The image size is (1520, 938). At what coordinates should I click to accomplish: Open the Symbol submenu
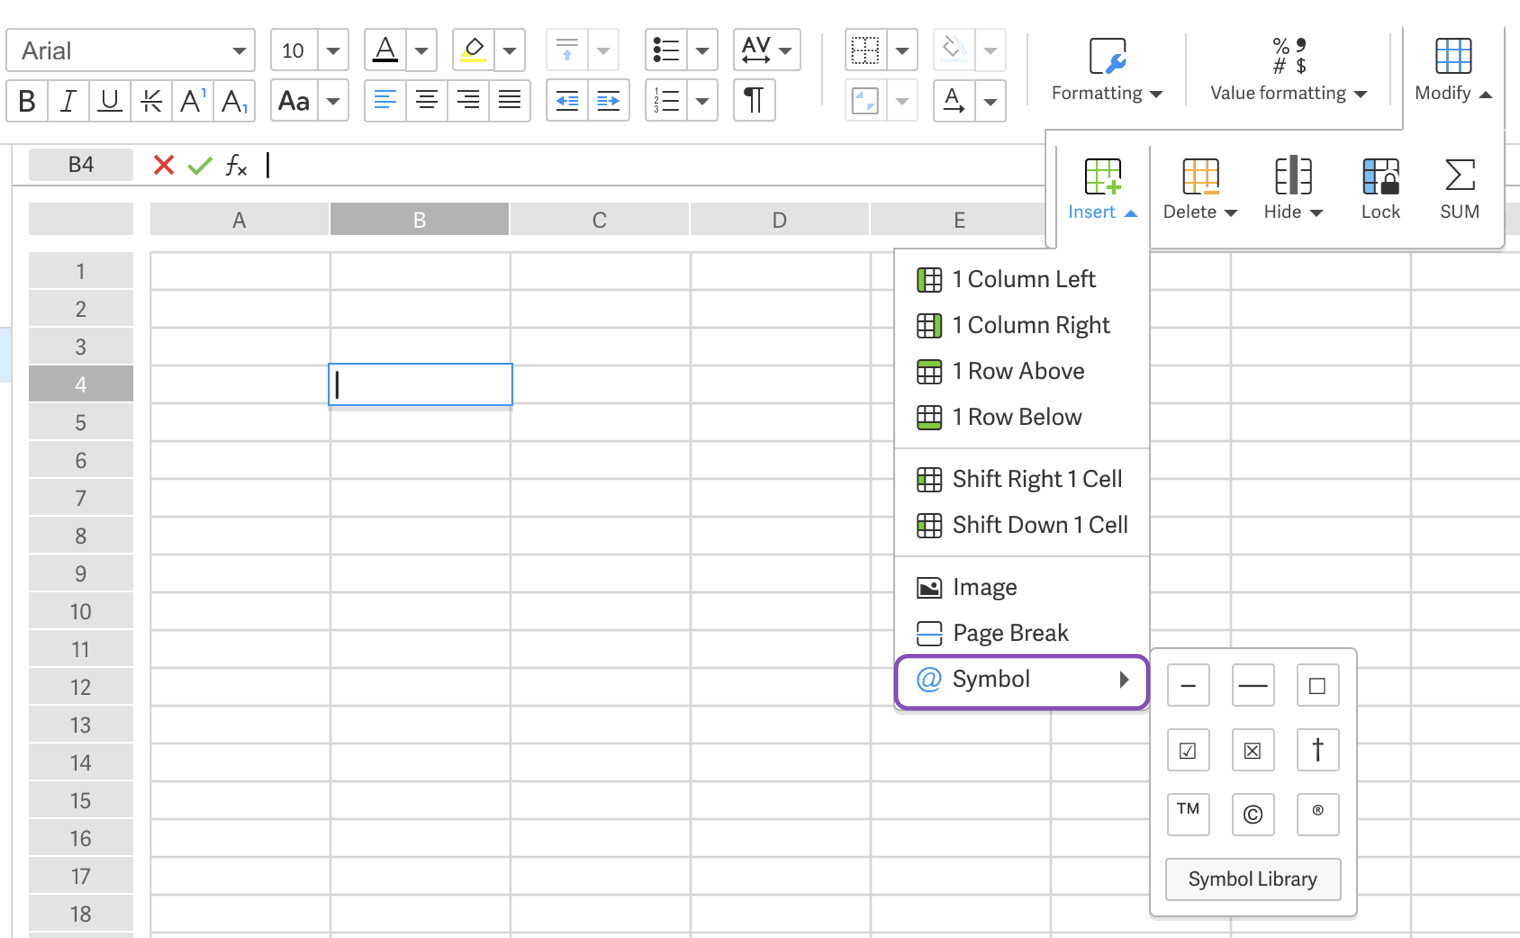pyautogui.click(x=1021, y=681)
